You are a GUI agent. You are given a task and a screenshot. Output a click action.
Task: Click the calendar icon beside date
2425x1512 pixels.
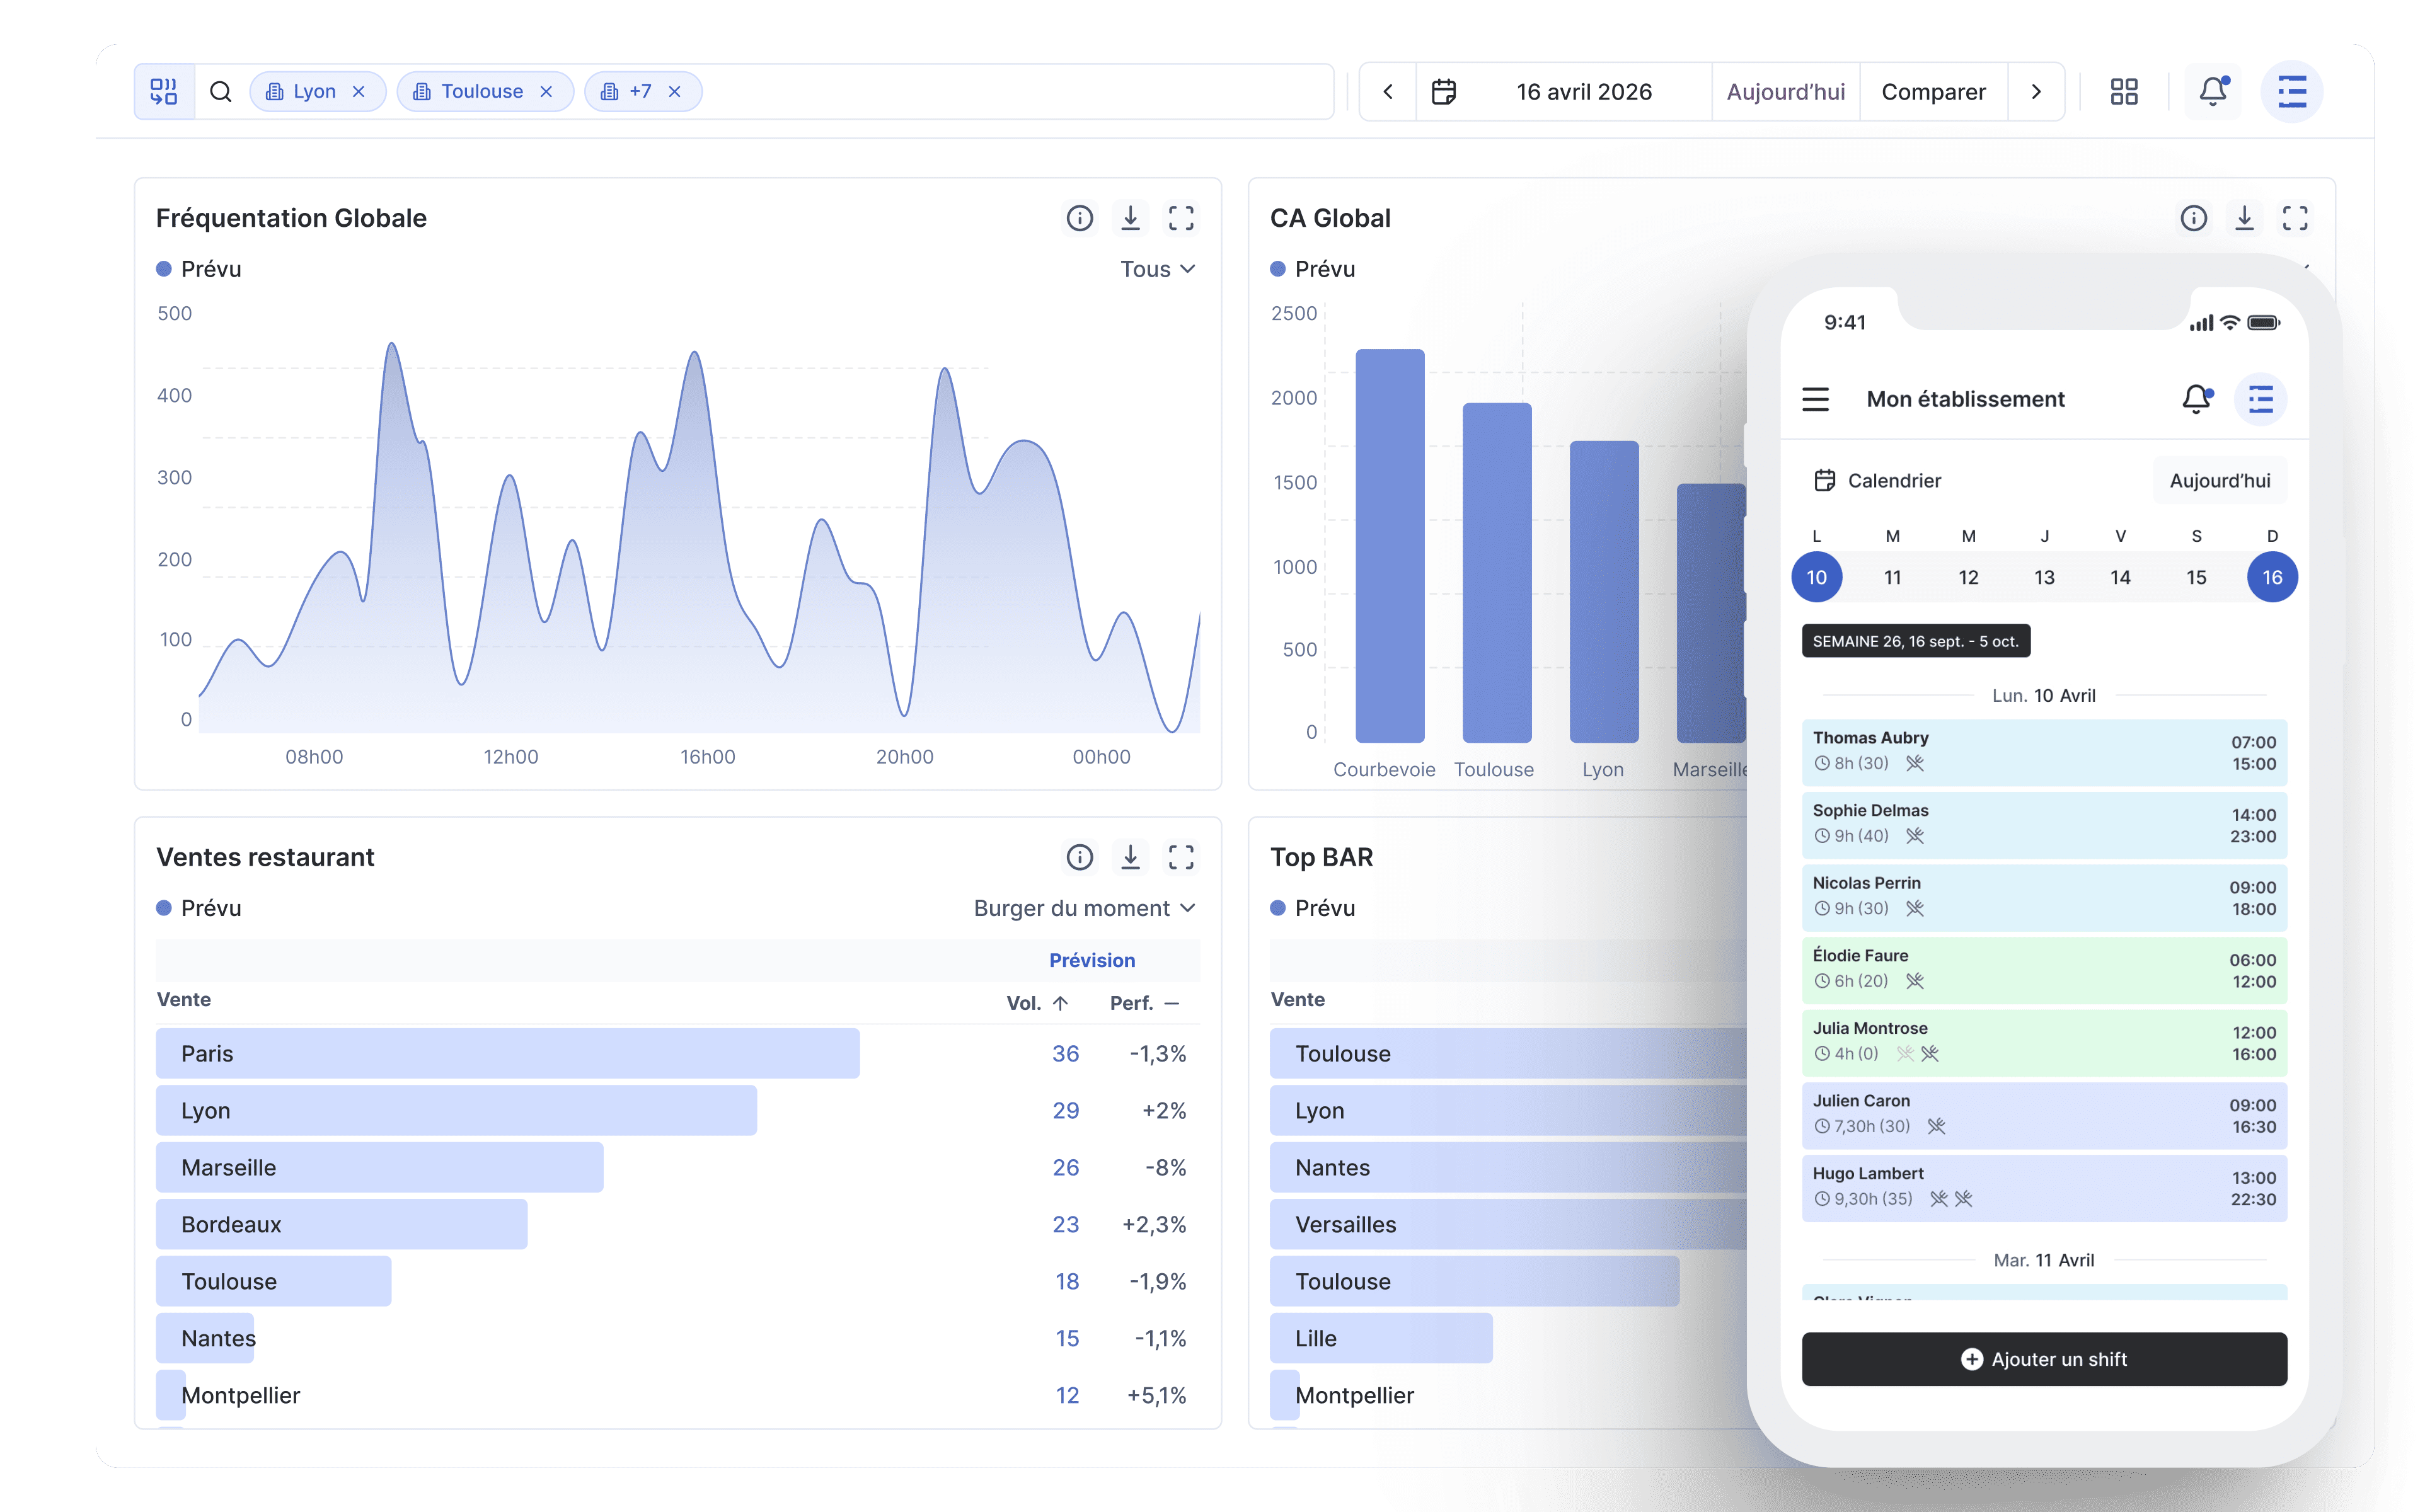coord(1443,92)
